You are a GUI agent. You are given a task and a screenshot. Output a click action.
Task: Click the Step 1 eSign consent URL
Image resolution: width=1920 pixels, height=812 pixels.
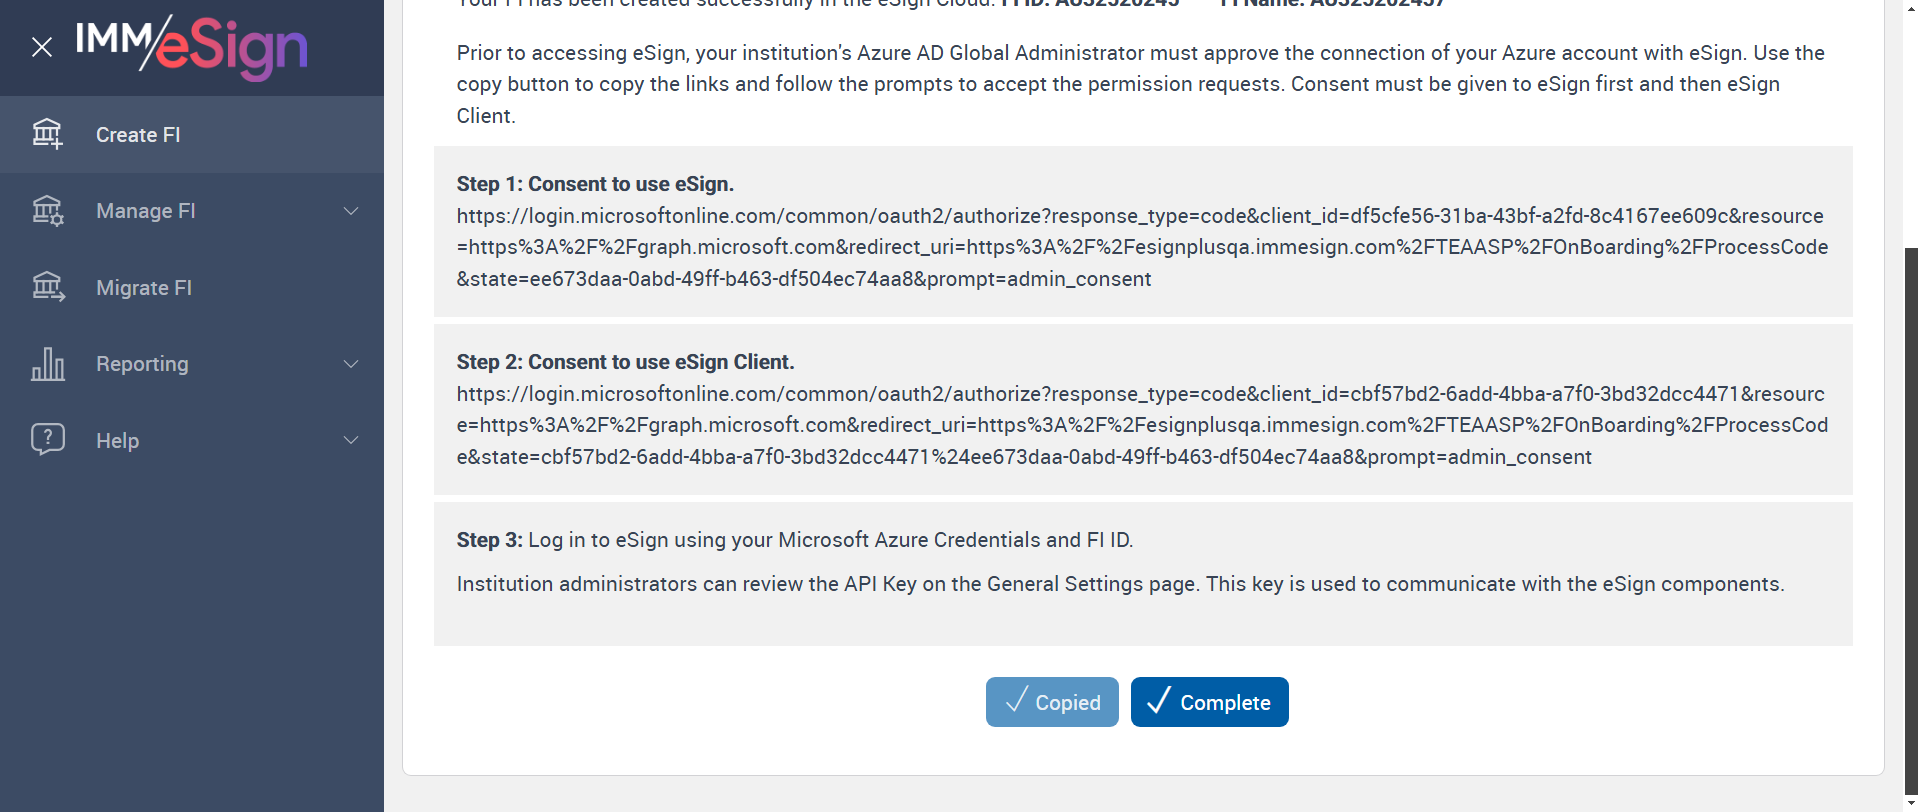click(x=1142, y=247)
